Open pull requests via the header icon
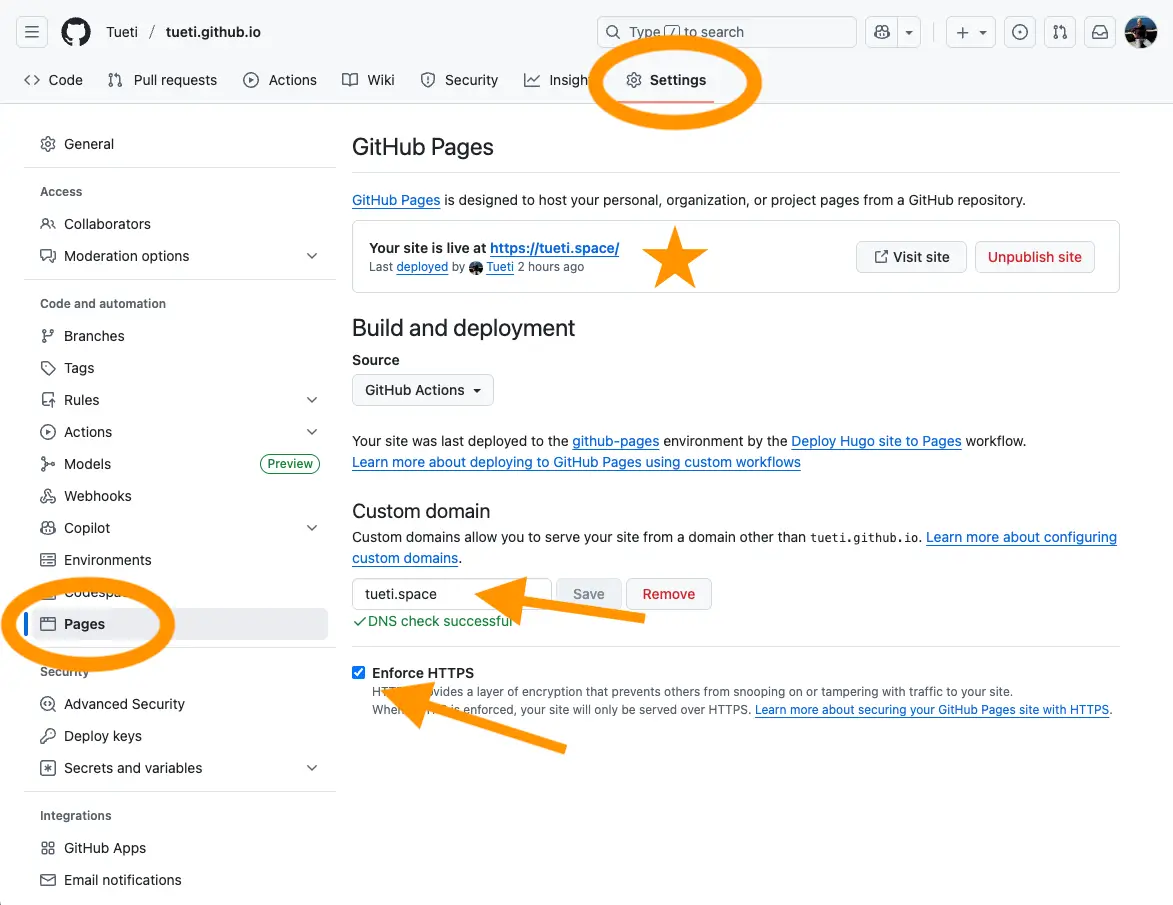This screenshot has height=905, width=1173. pos(1059,31)
